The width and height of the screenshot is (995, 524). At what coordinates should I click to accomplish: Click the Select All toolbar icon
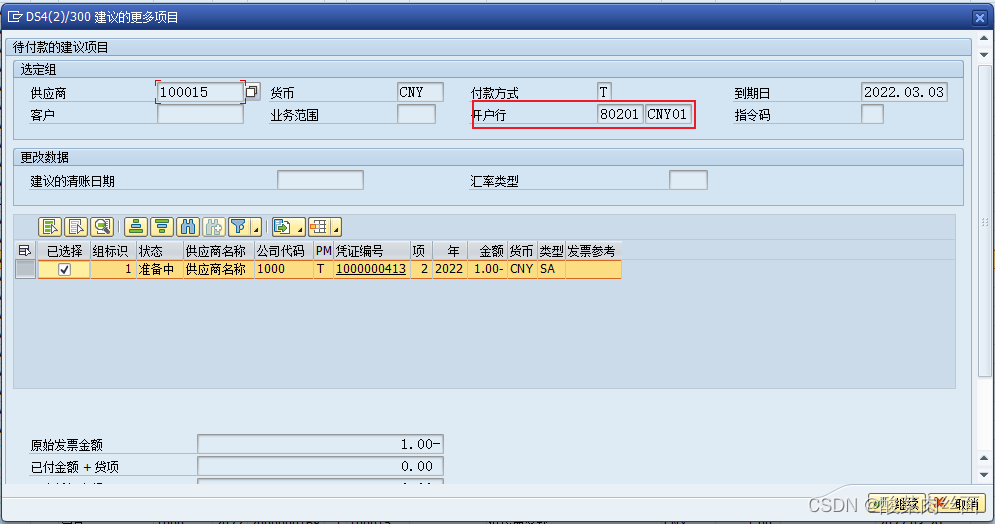point(50,226)
